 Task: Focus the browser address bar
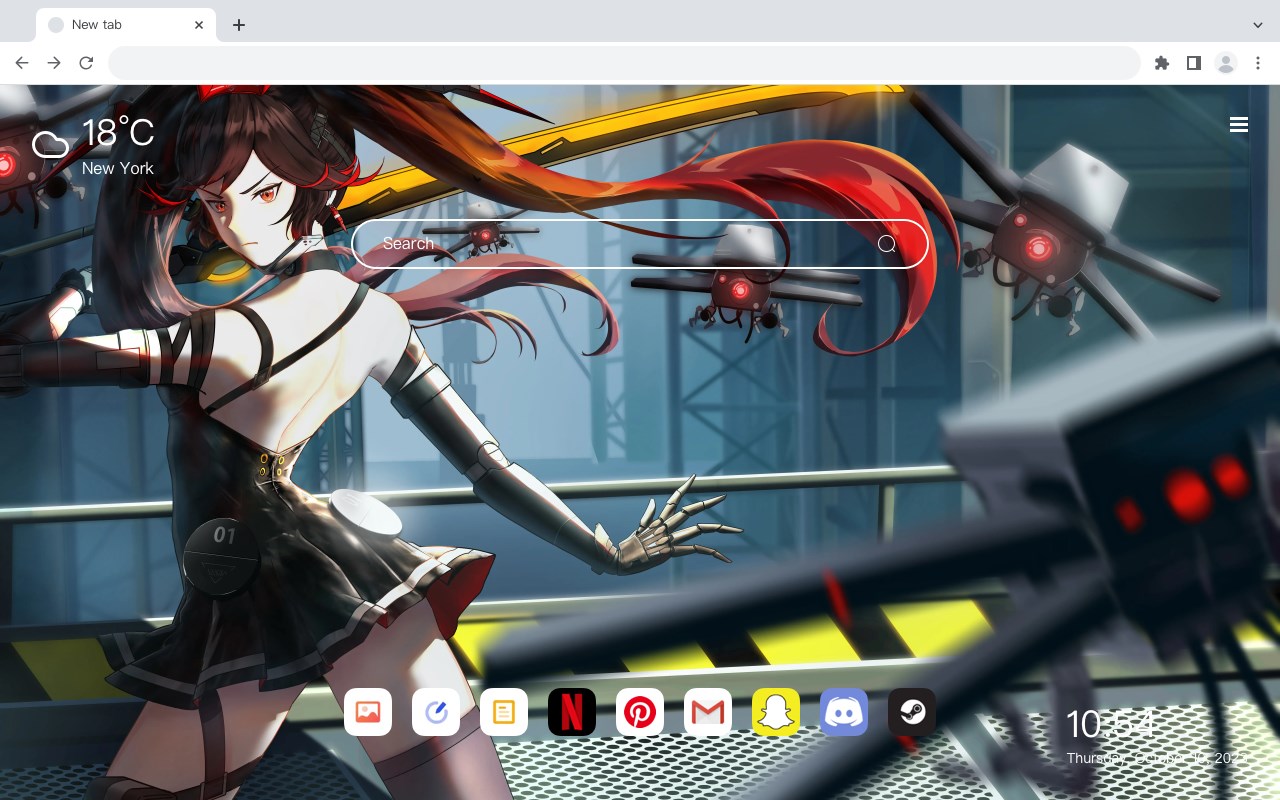(x=624, y=63)
